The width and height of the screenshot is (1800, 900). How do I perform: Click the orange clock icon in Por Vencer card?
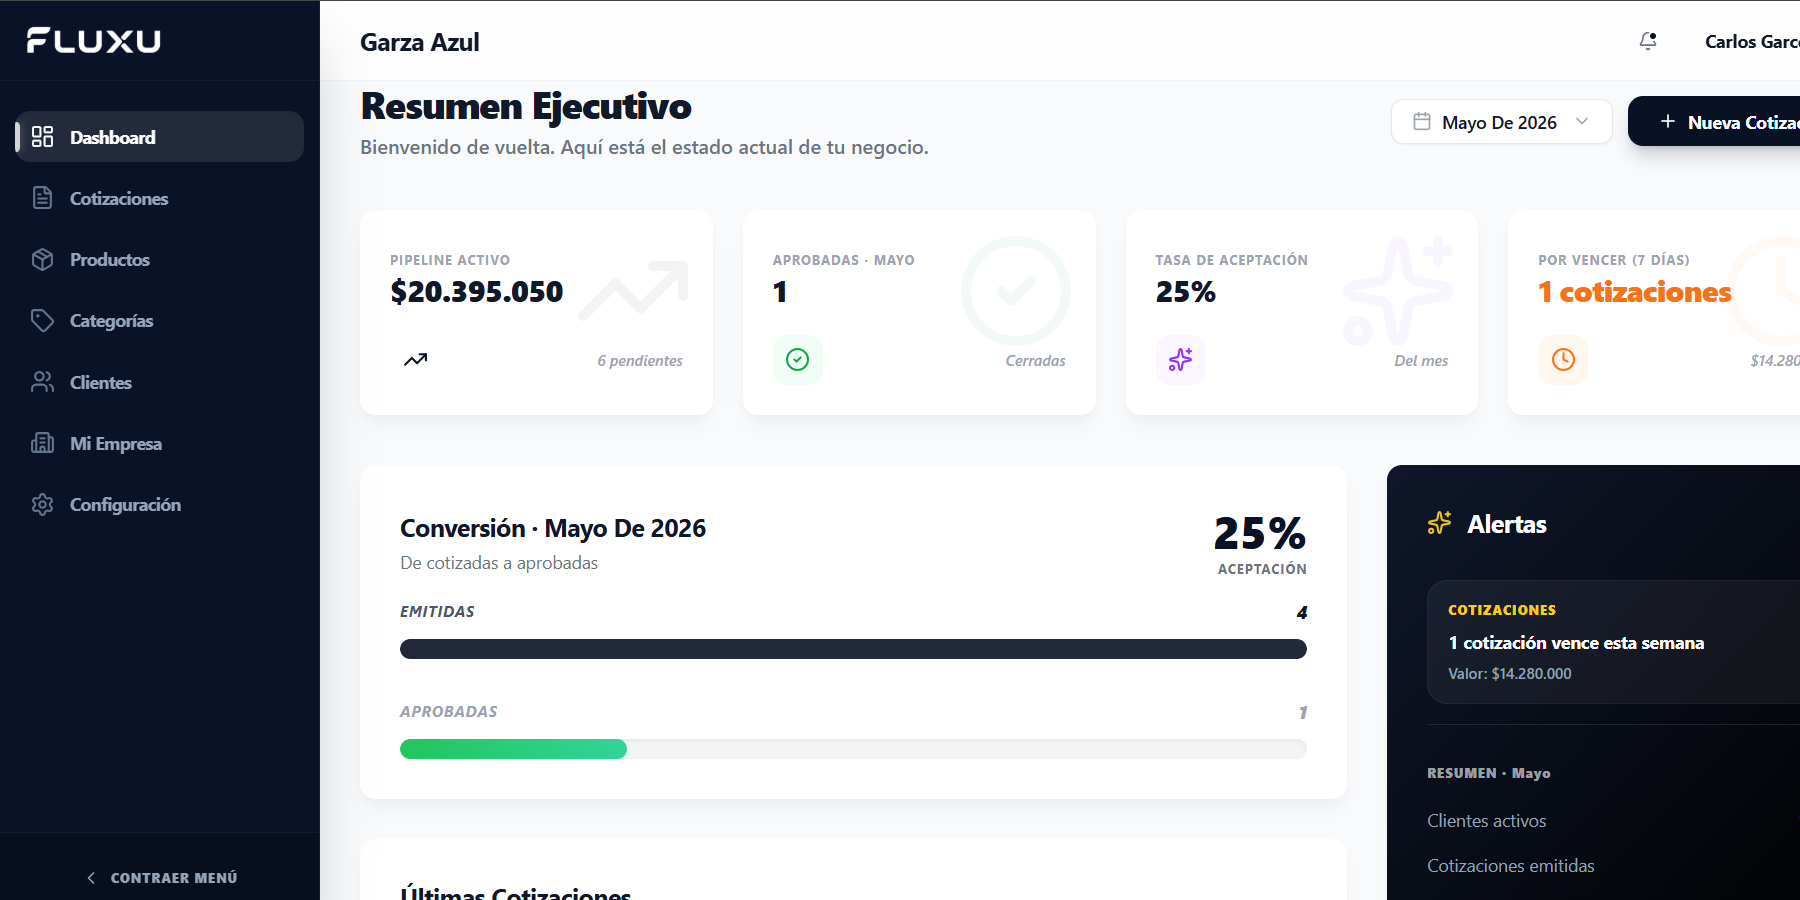pos(1563,360)
